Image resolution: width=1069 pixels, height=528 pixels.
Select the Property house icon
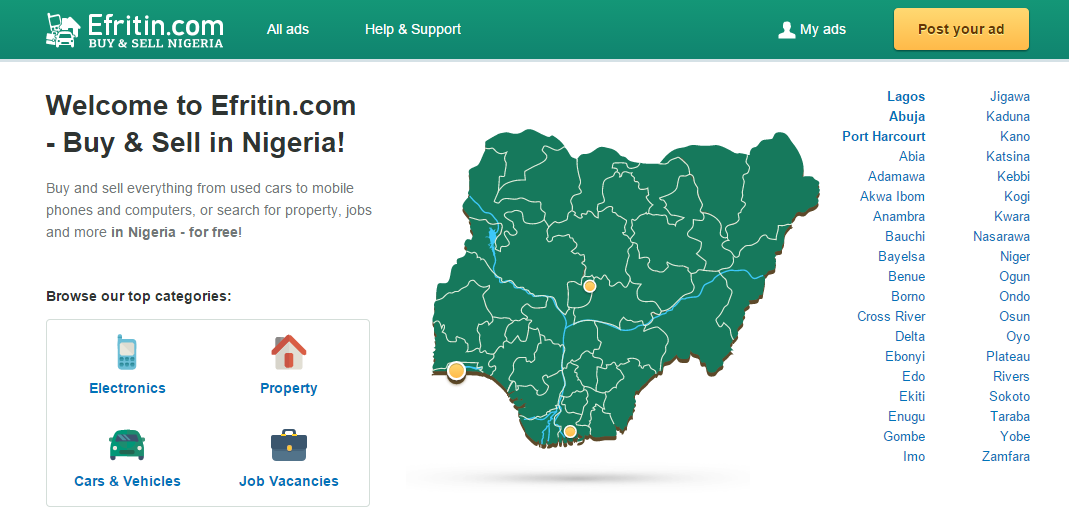(x=289, y=352)
